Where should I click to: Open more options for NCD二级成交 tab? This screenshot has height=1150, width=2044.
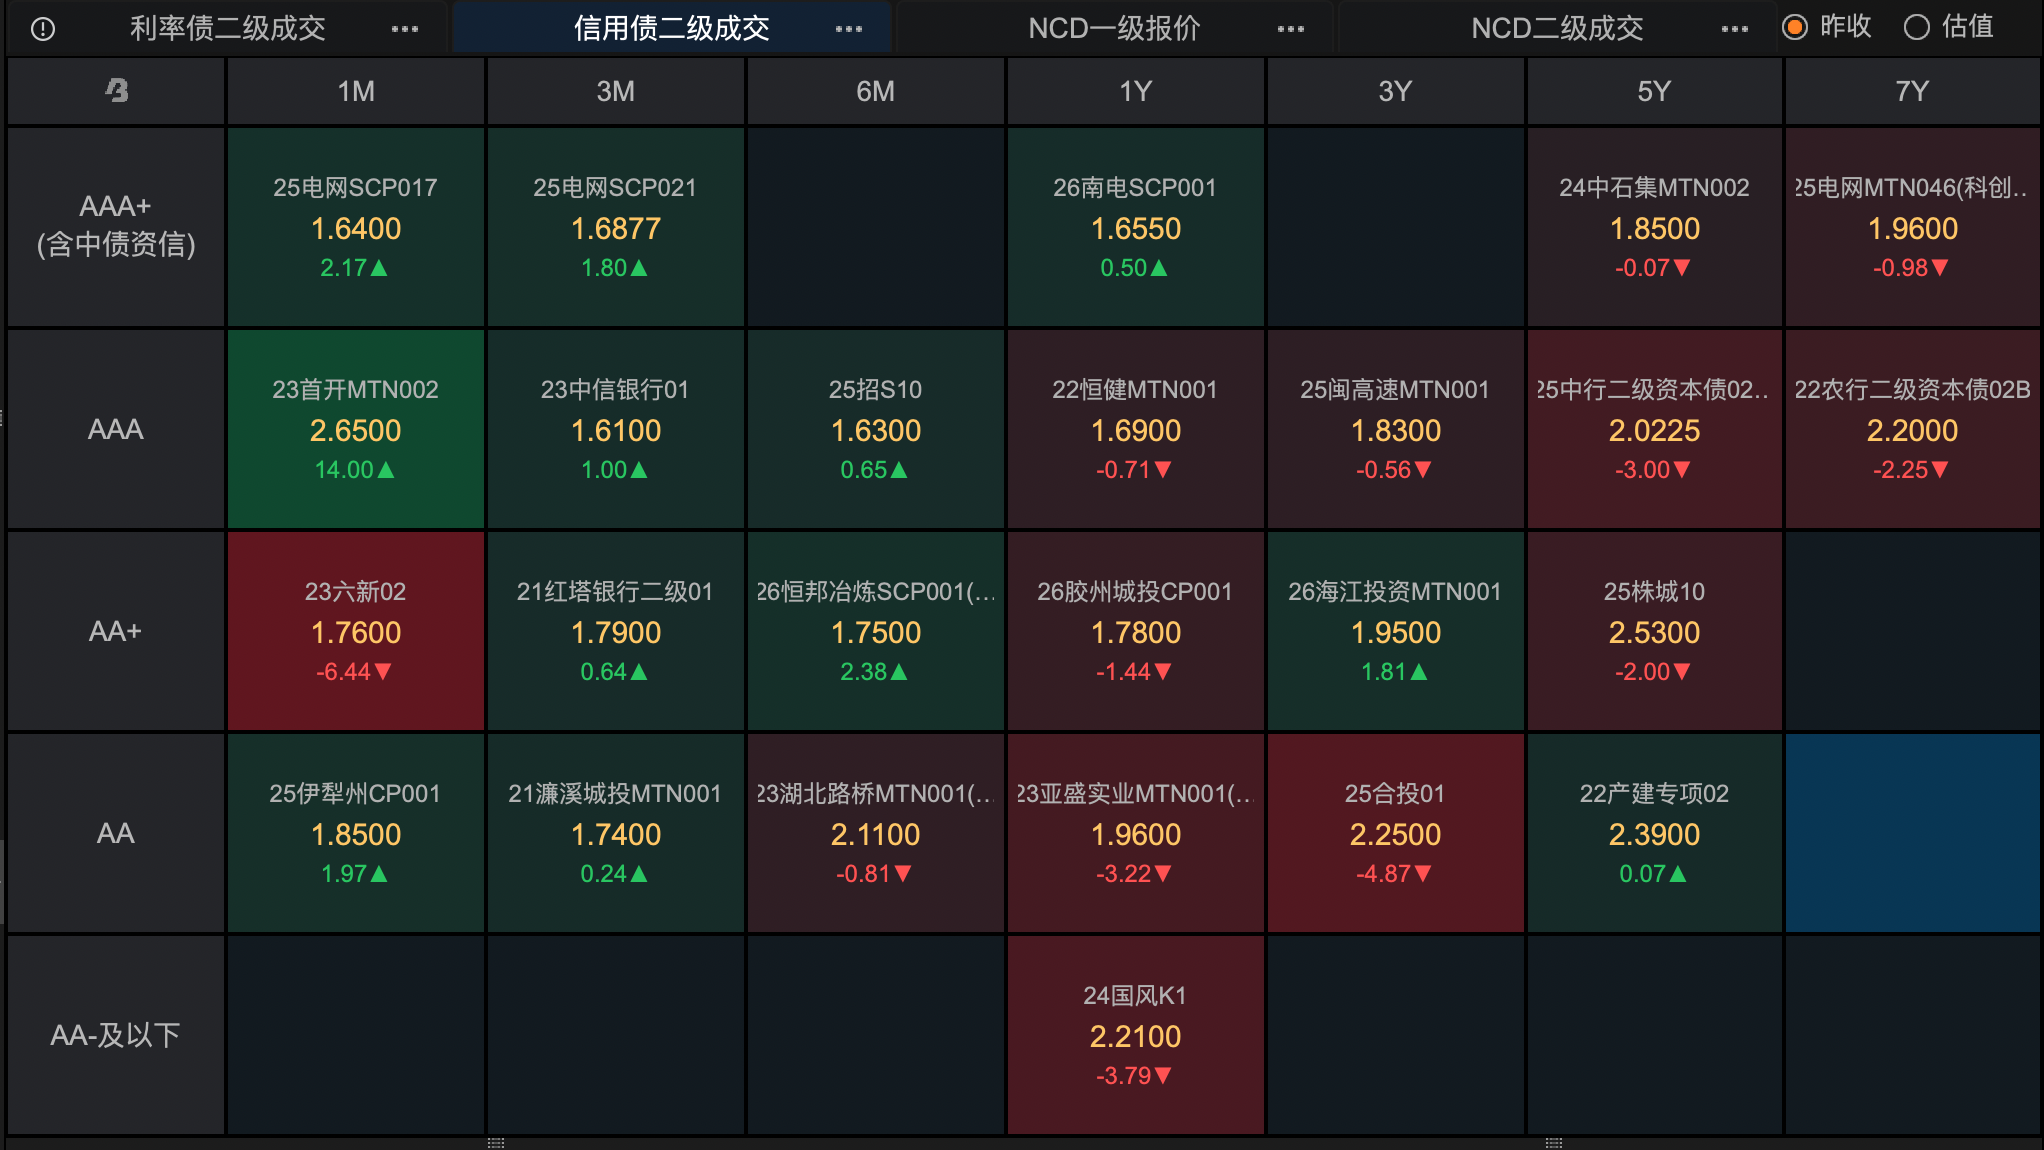1734,29
